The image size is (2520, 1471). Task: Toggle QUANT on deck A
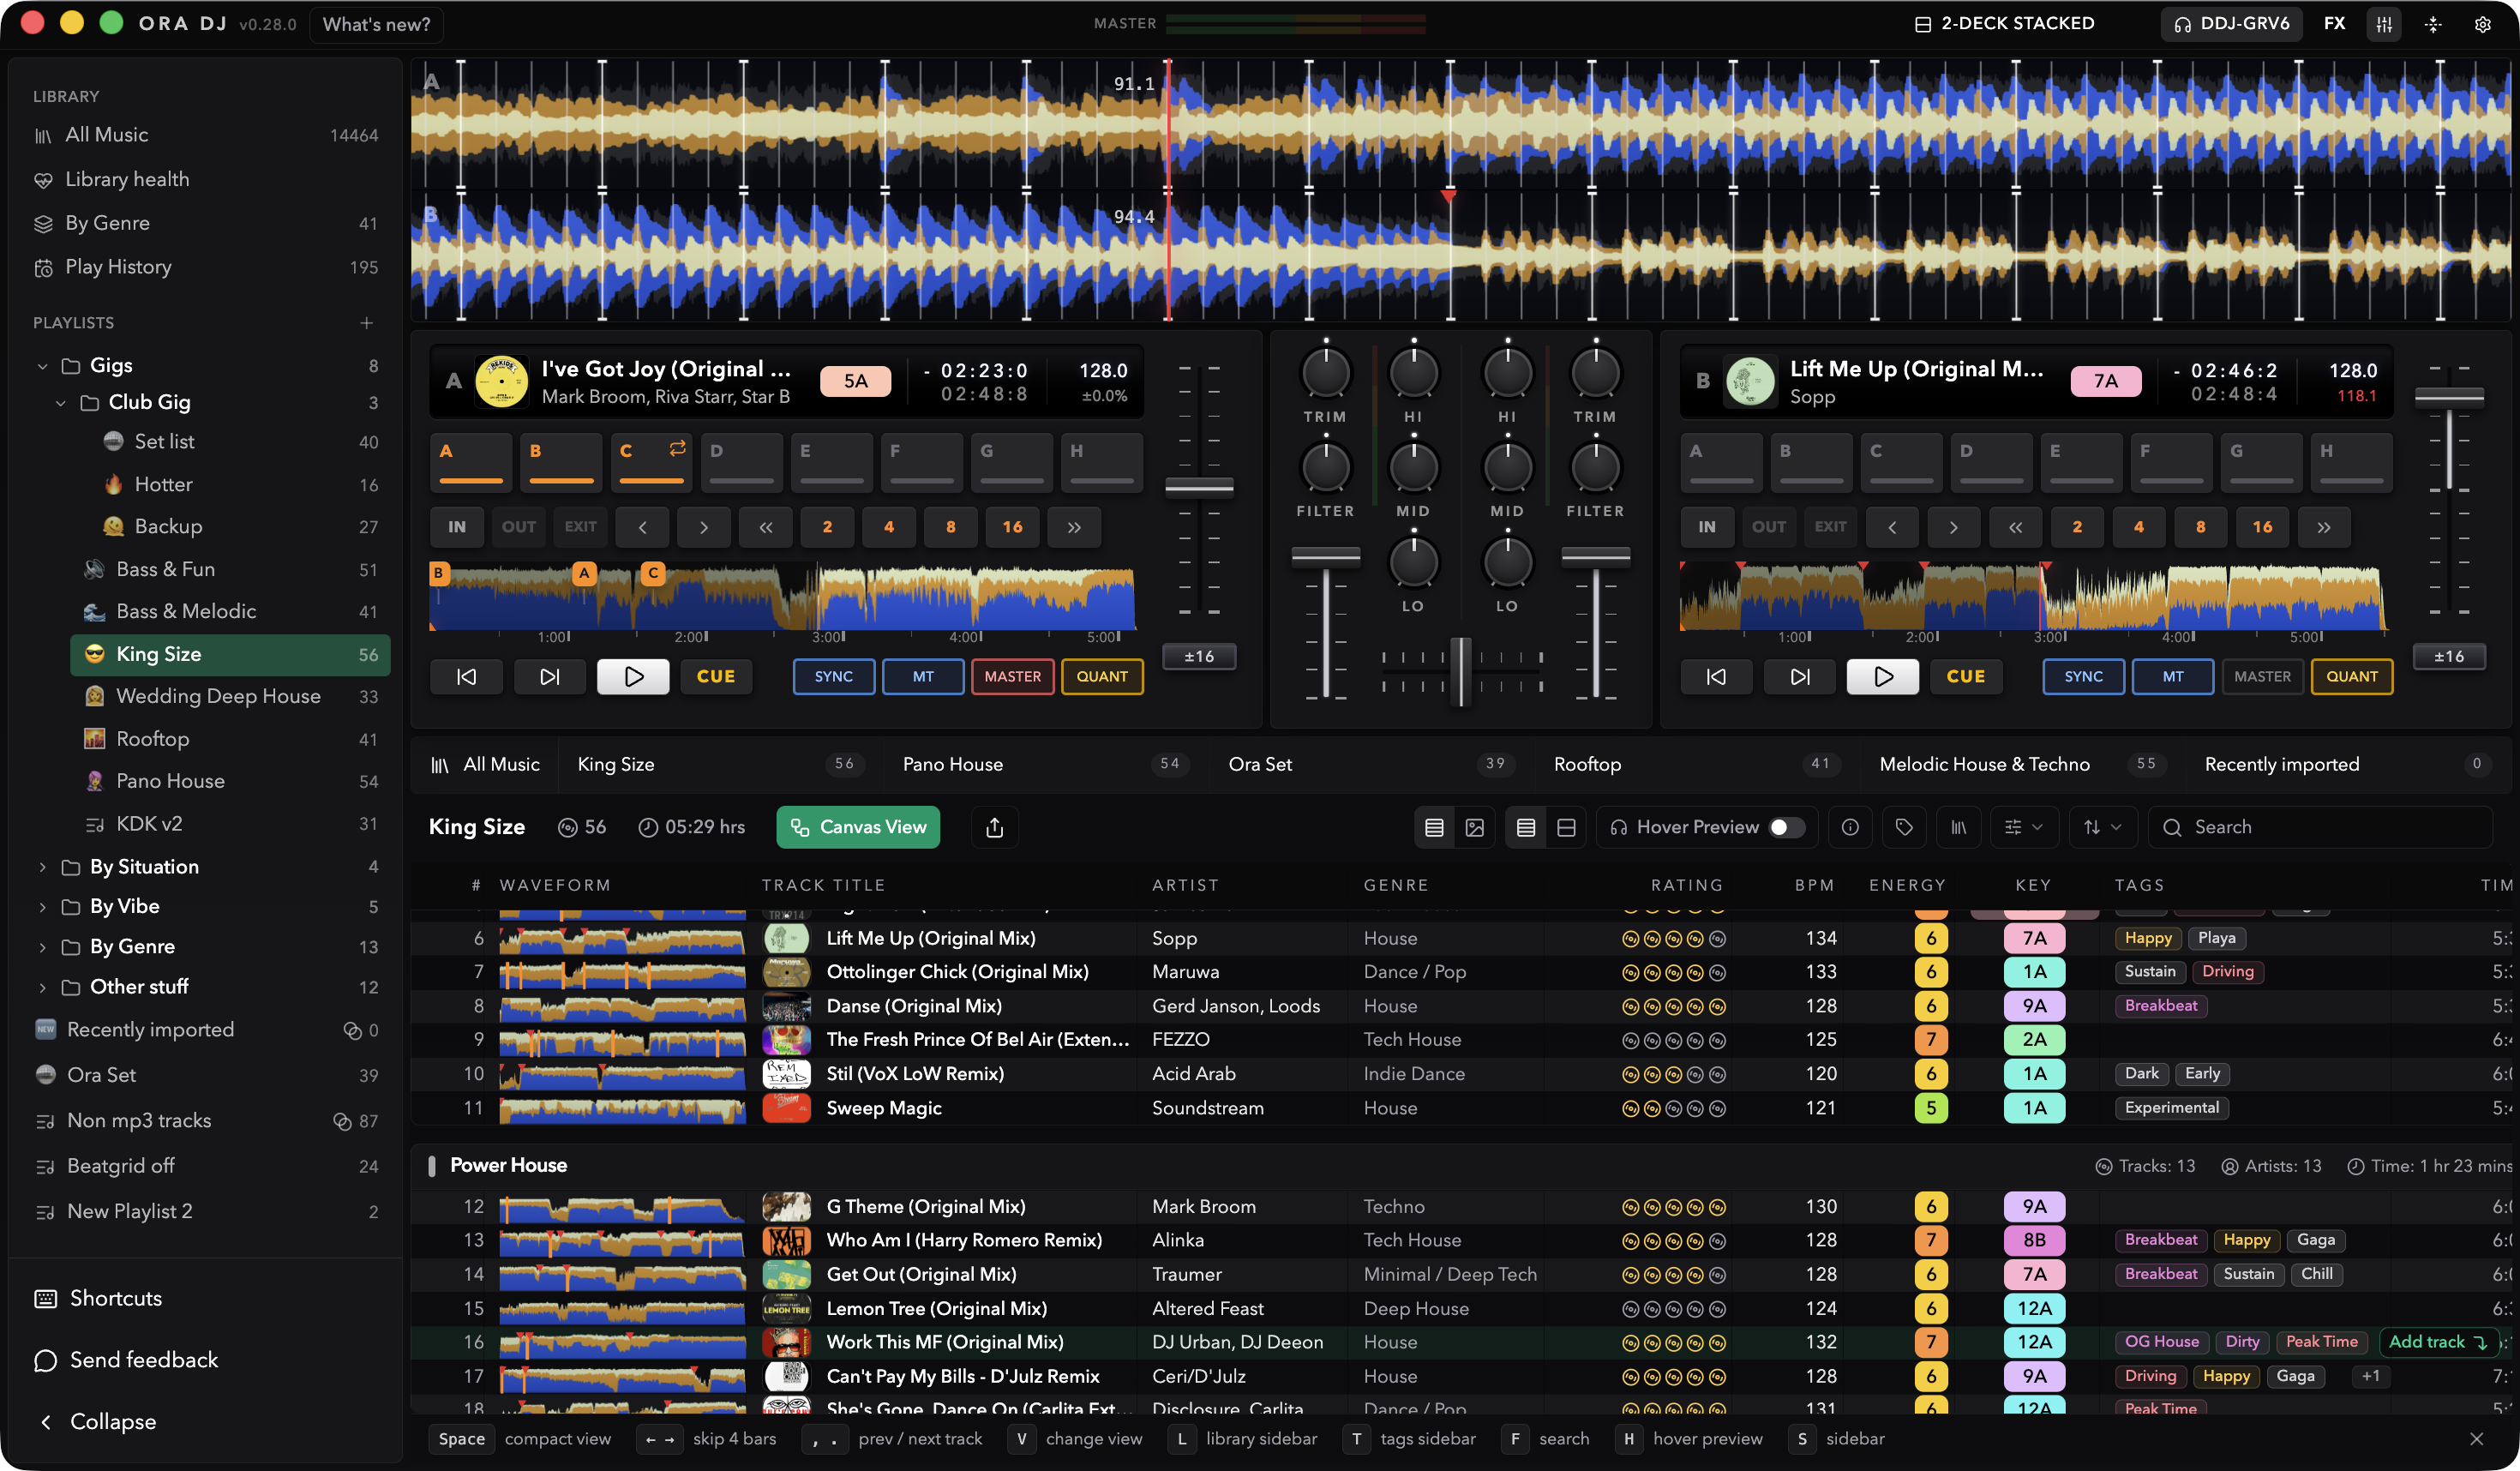(x=1102, y=677)
